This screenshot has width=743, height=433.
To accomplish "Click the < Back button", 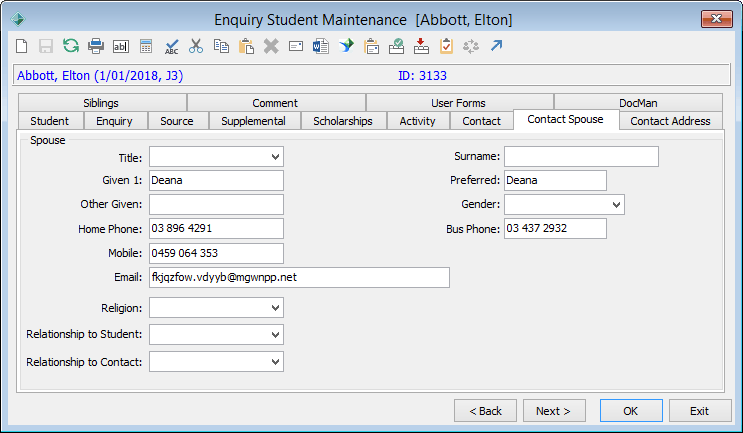I will (x=485, y=411).
